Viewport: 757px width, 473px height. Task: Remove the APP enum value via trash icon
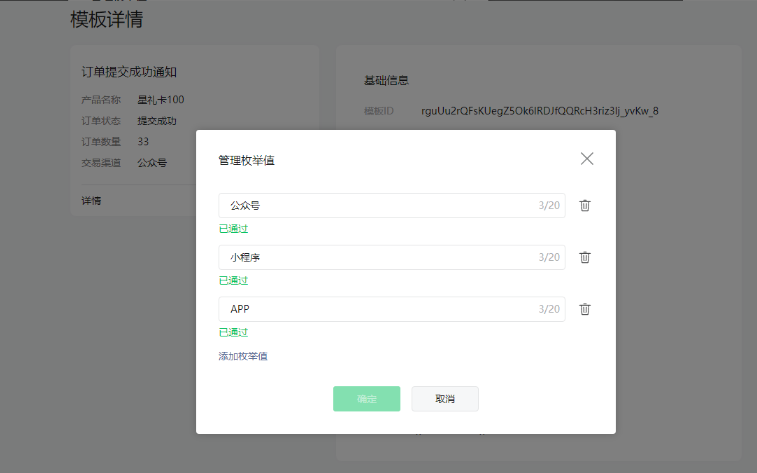point(585,309)
